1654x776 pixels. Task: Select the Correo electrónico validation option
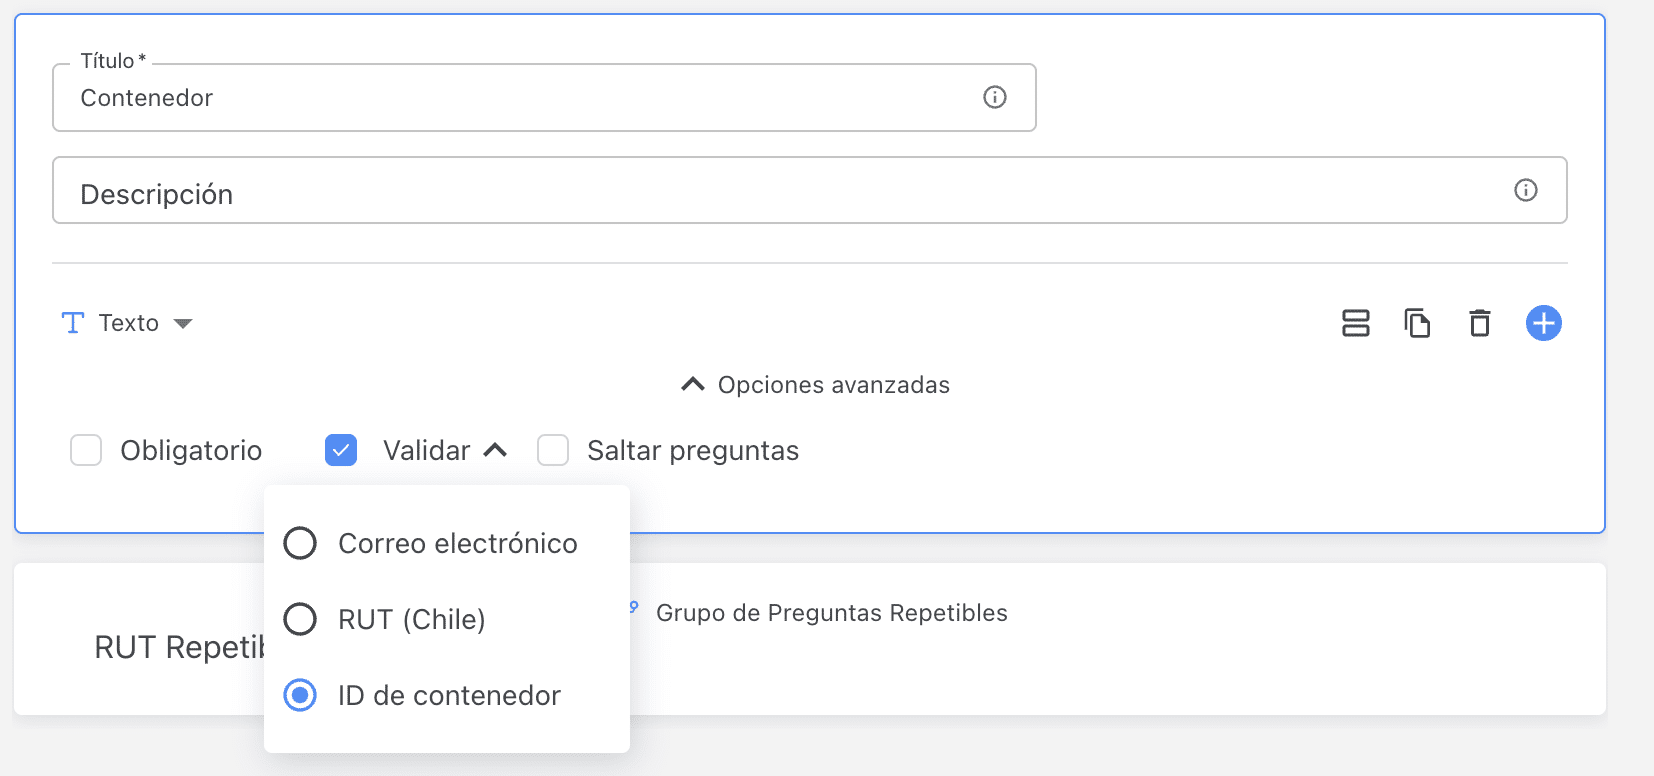click(300, 543)
